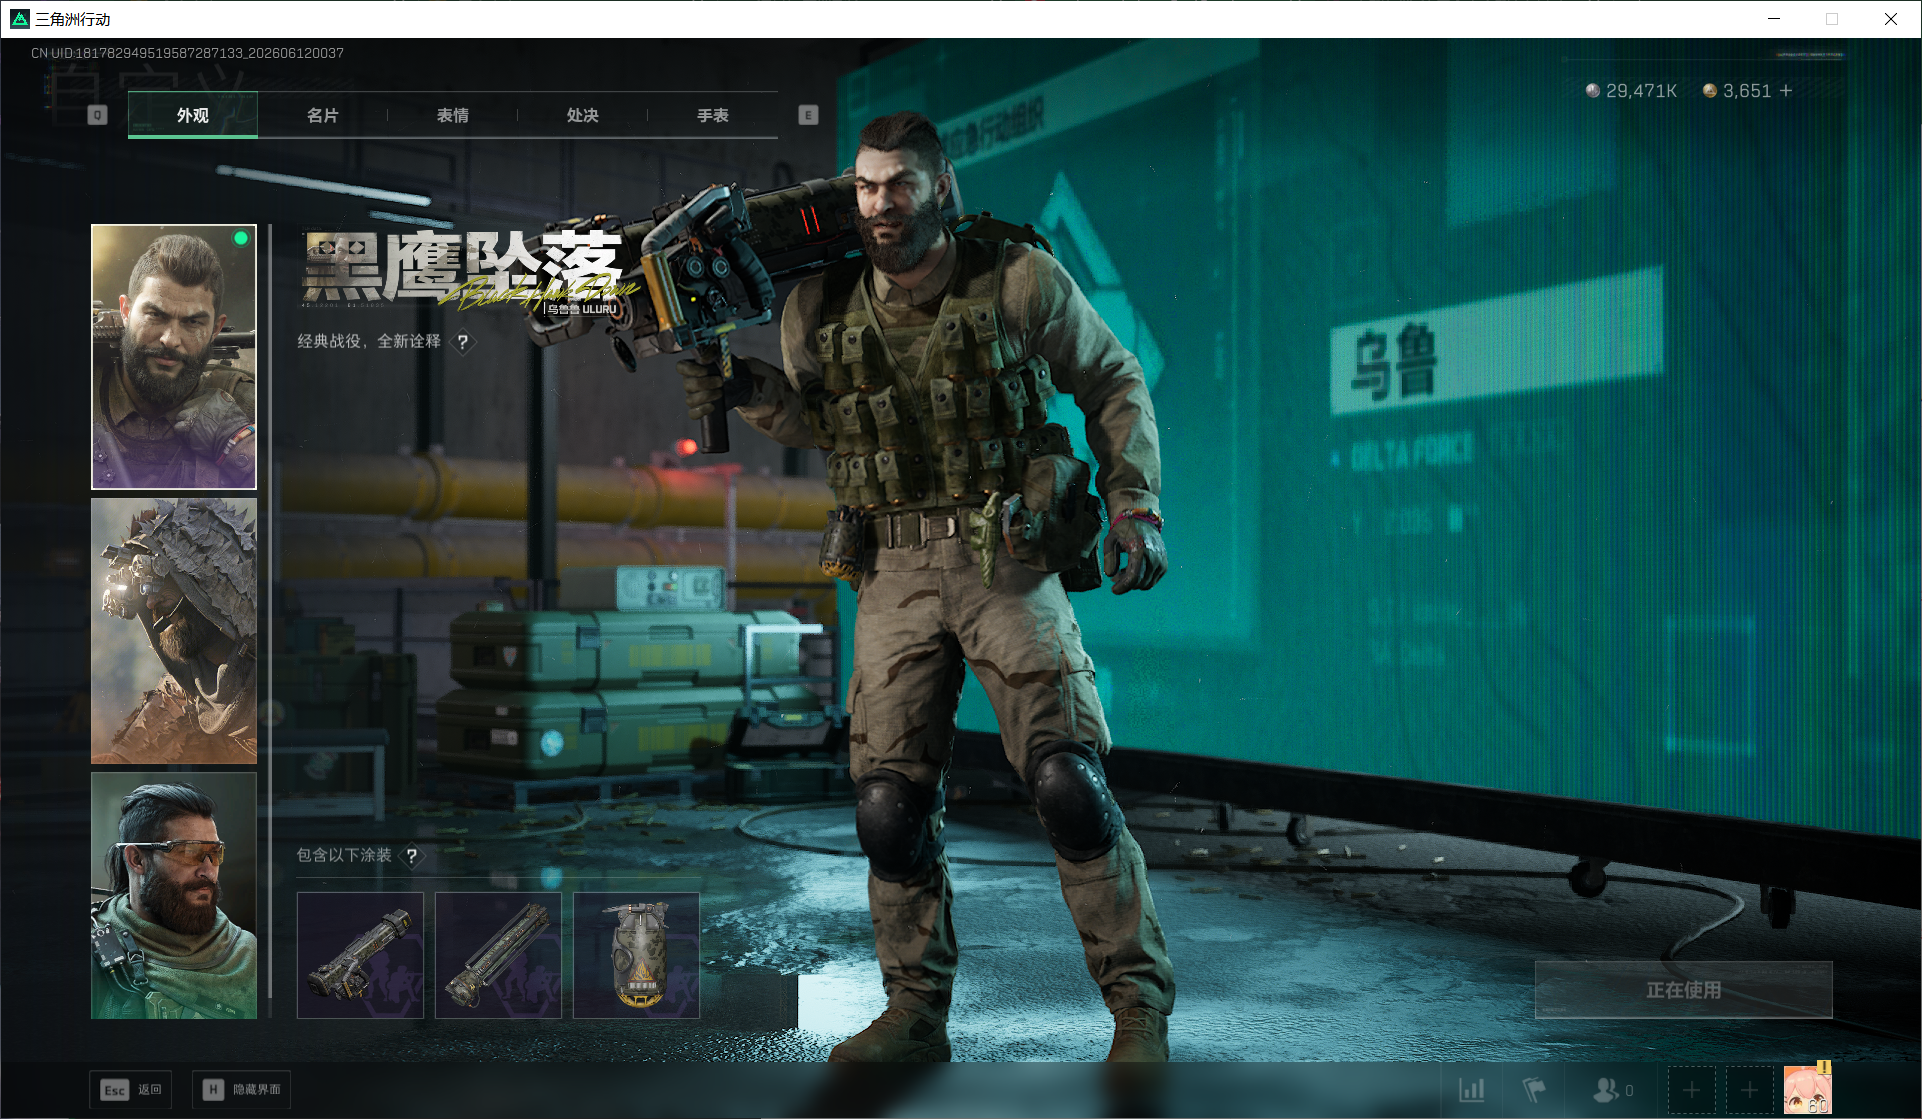Open the 处决 tab

tap(582, 115)
